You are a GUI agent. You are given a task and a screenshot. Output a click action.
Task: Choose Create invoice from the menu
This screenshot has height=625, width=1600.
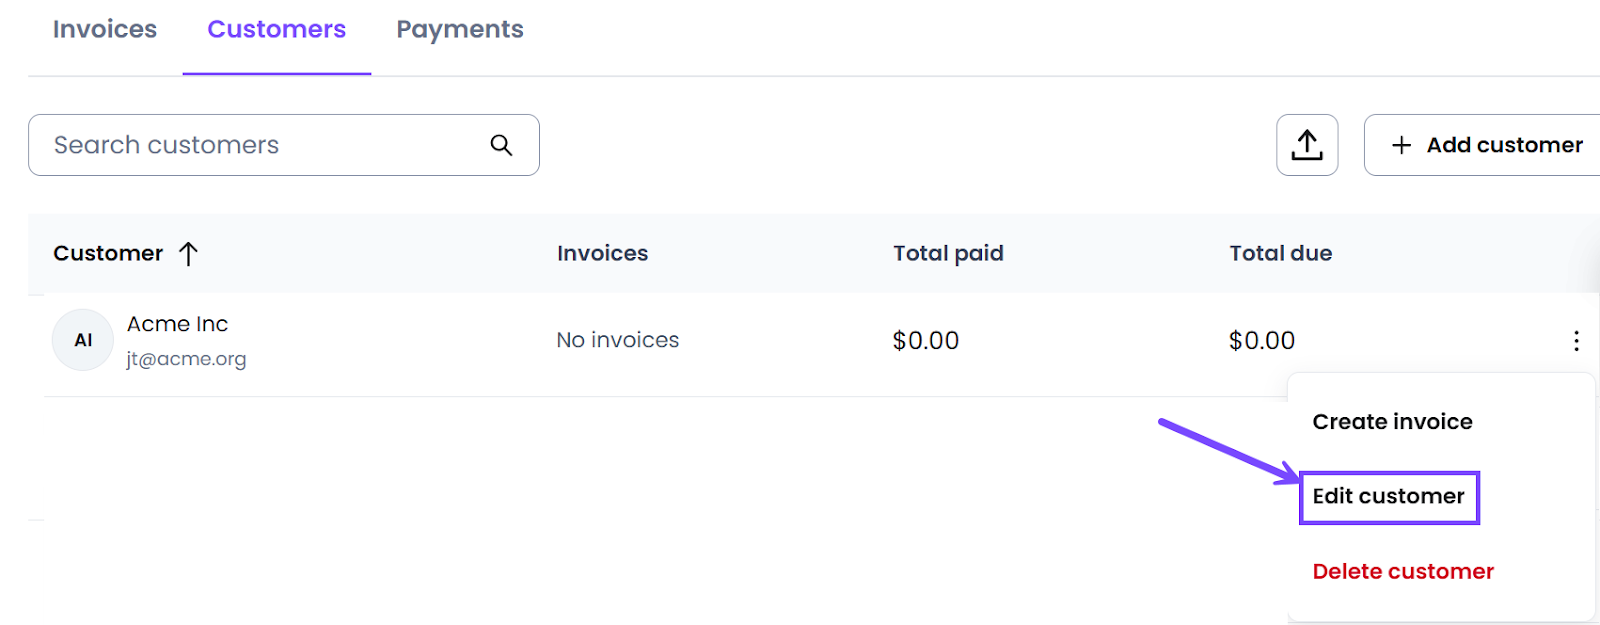point(1392,422)
